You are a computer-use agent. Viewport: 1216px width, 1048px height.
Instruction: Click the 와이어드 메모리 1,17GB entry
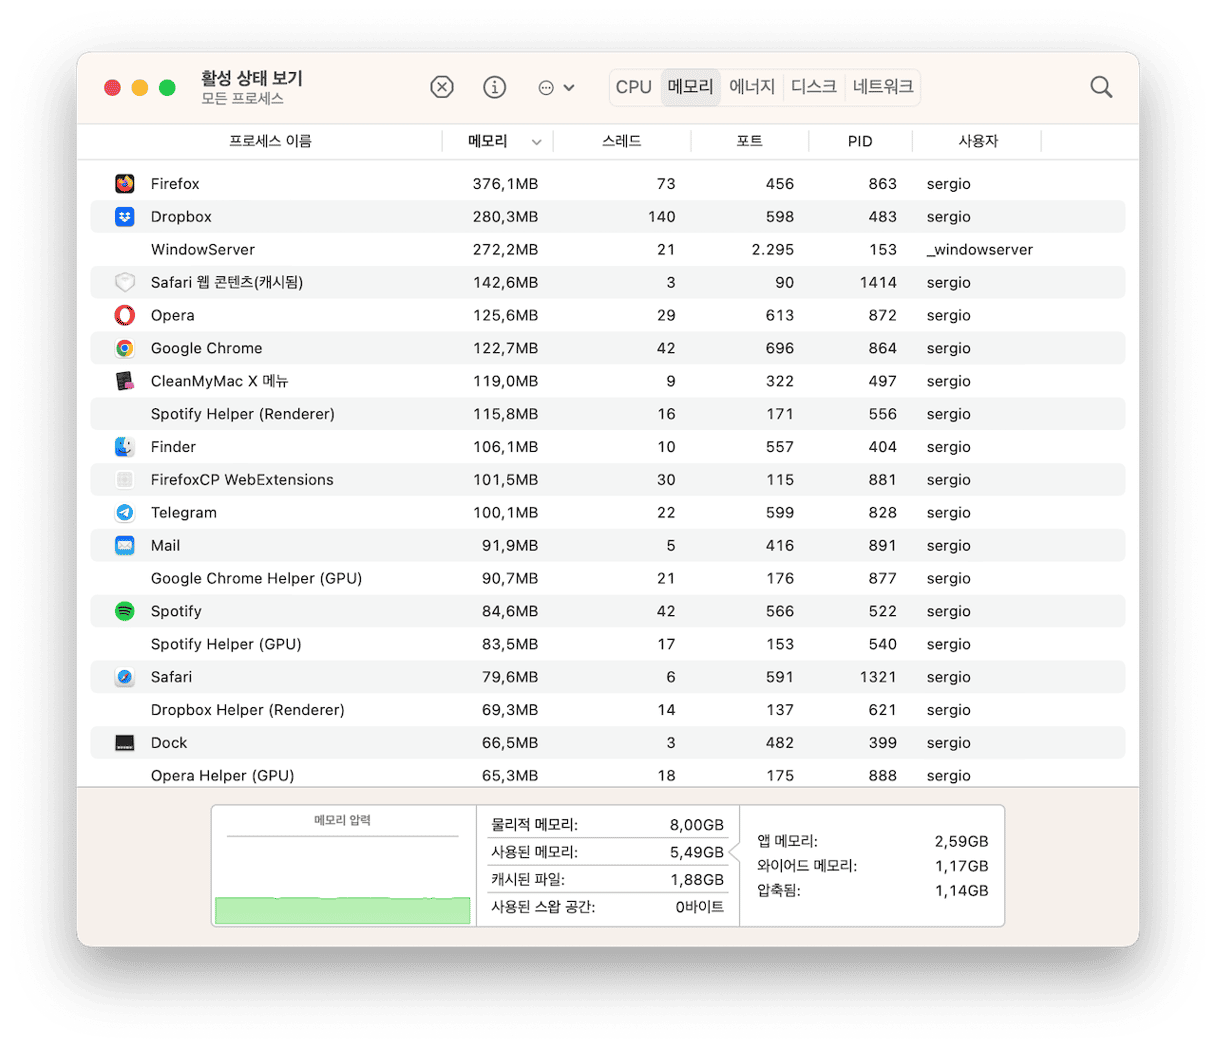click(872, 866)
